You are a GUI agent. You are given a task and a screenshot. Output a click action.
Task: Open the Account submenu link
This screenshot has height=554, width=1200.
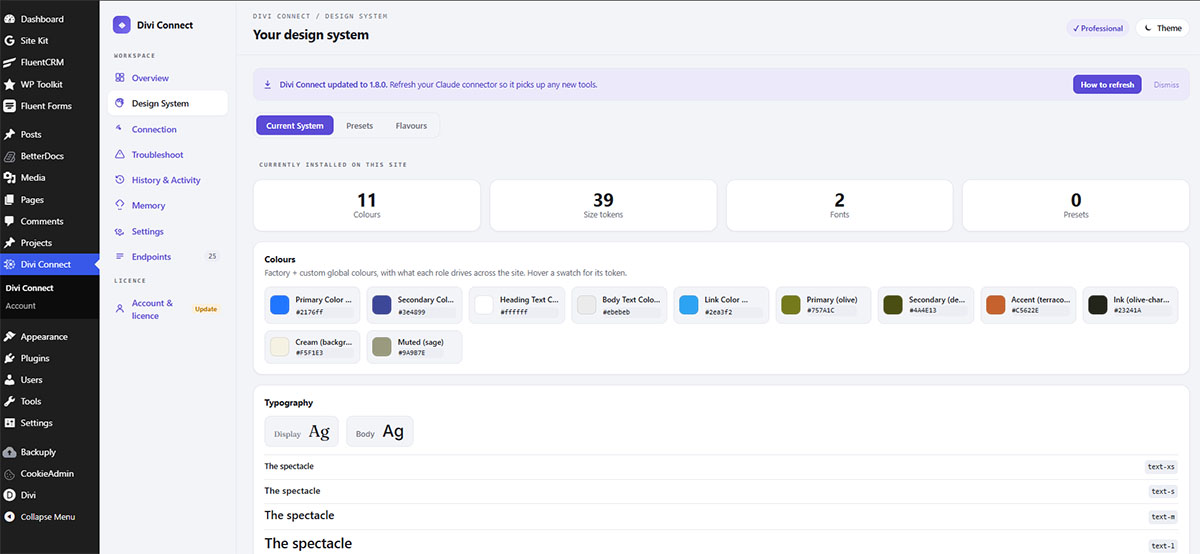pyautogui.click(x=21, y=306)
